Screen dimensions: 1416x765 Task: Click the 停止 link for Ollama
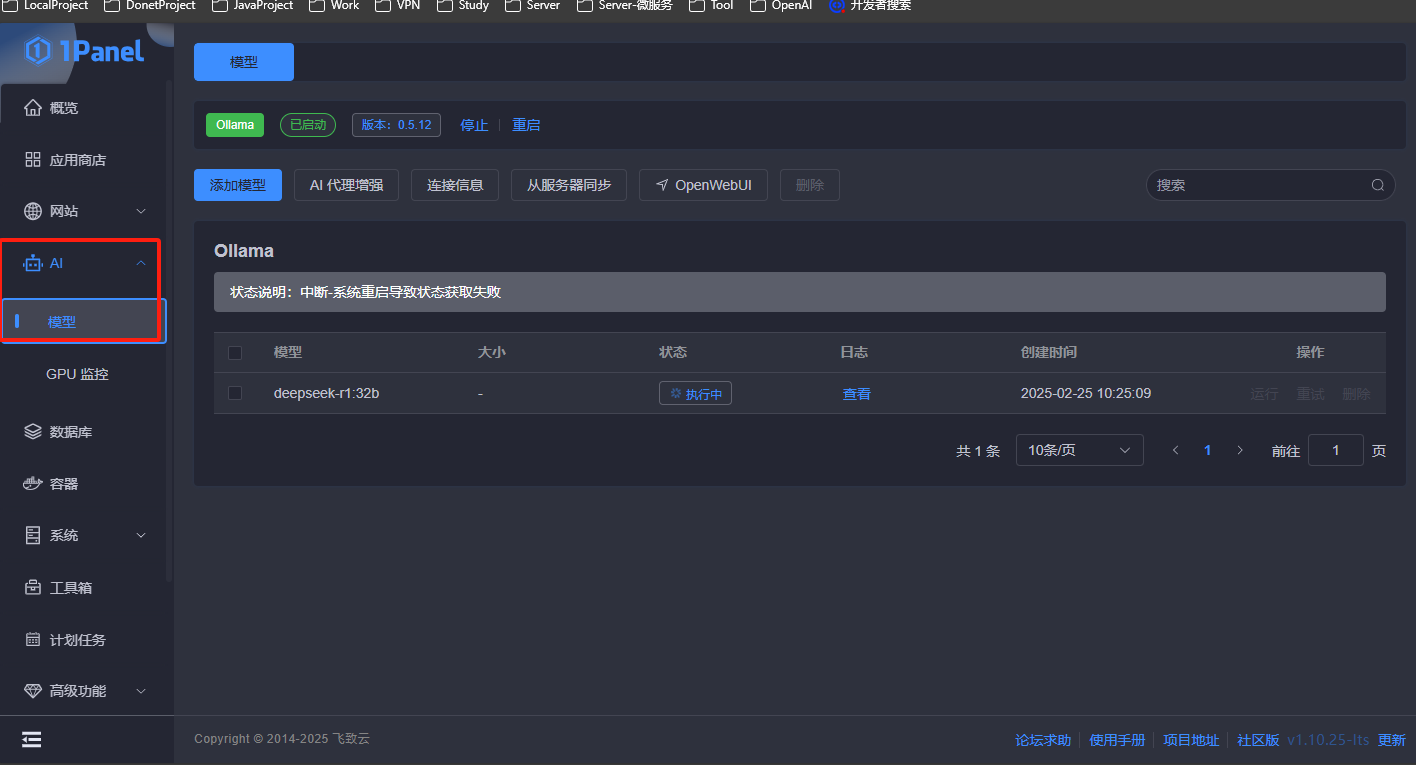(x=474, y=125)
